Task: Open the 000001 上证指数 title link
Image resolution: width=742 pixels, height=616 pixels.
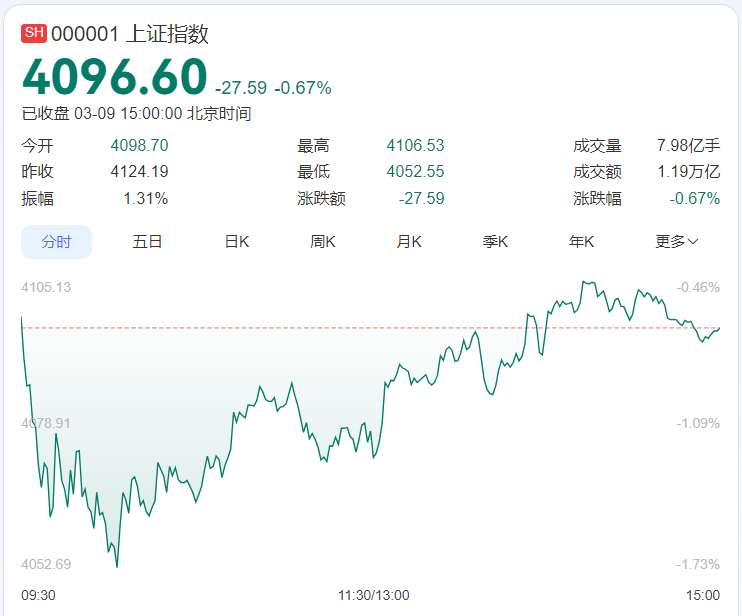Action: point(130,33)
